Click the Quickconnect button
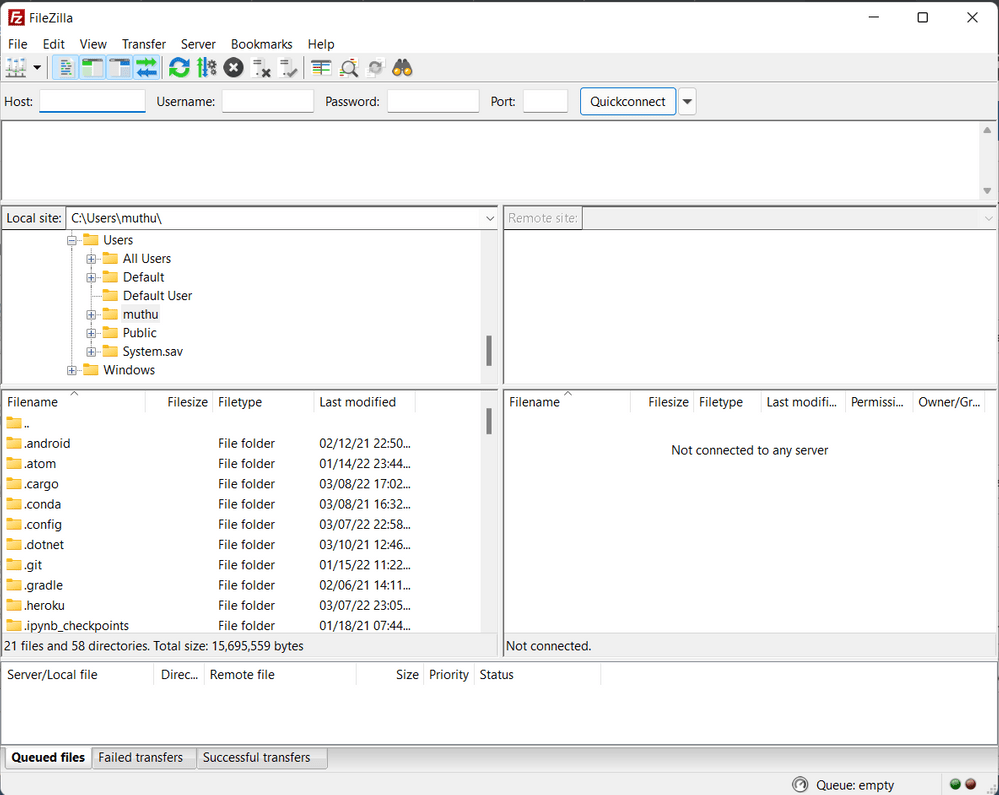 [x=628, y=101]
